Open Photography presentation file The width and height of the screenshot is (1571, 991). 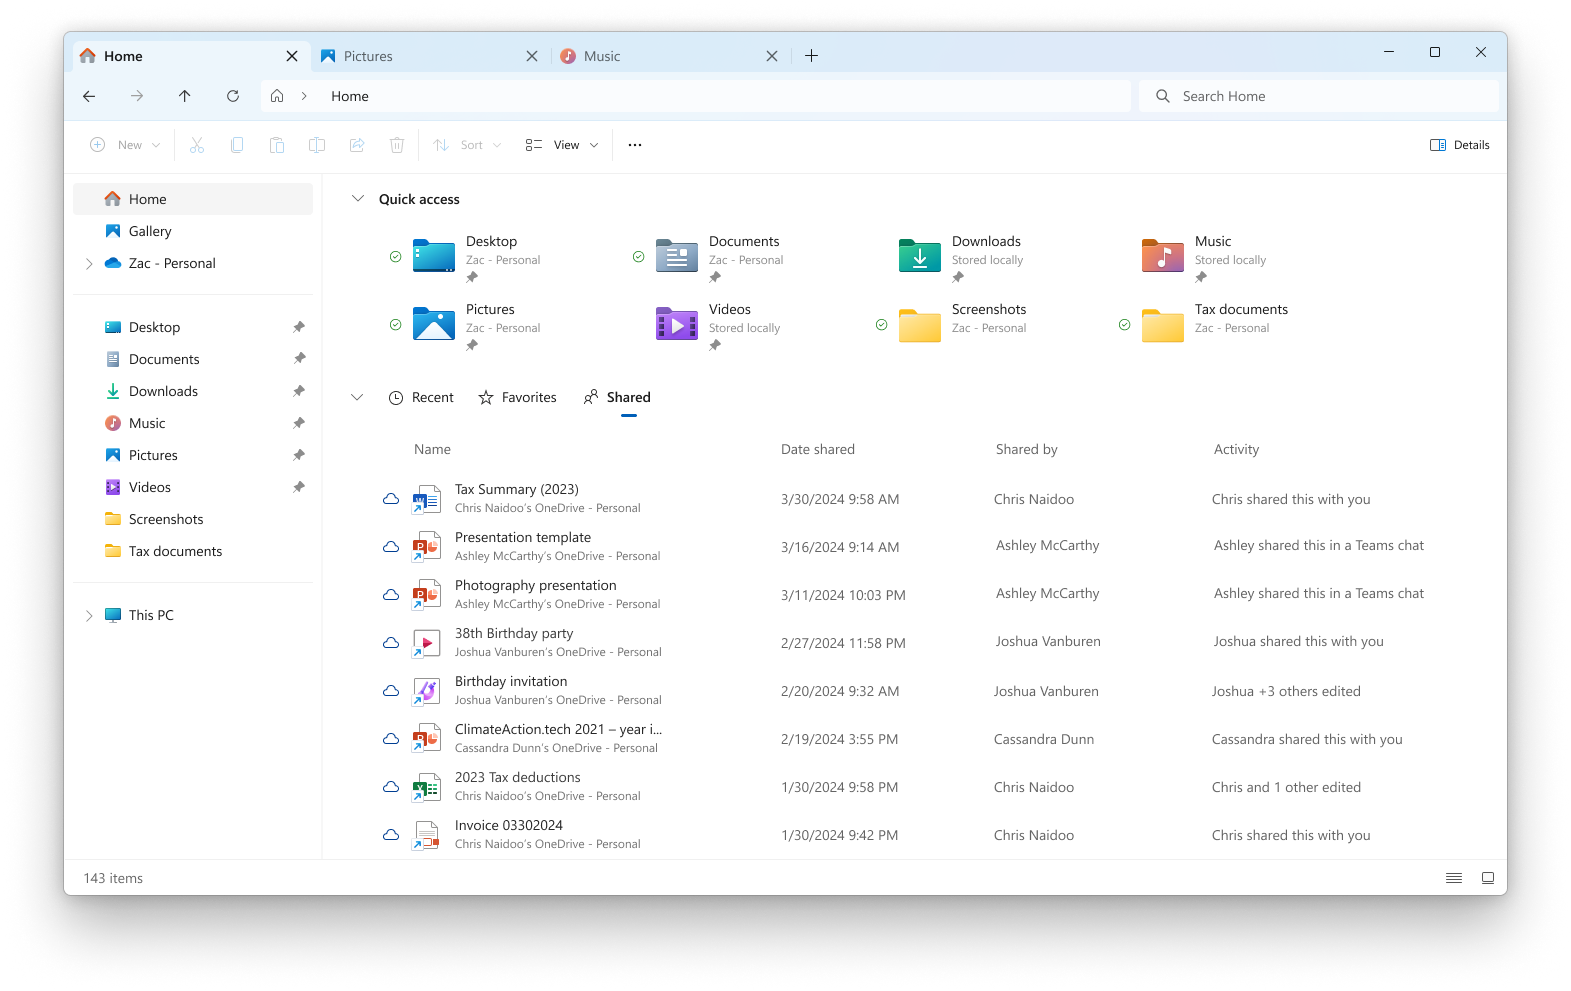click(536, 585)
